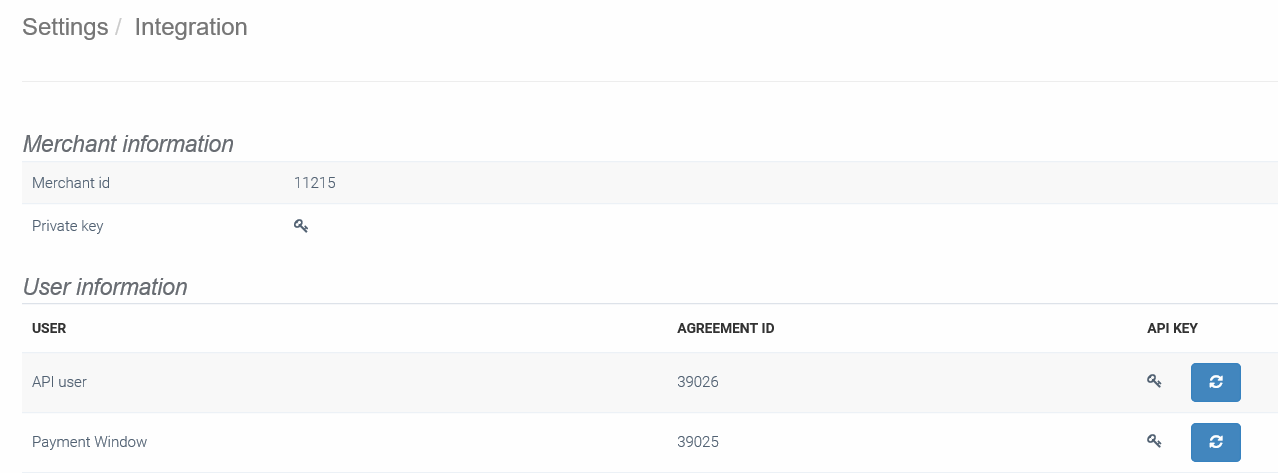Click the Integration breadcrumb item
The image size is (1278, 473).
click(190, 27)
